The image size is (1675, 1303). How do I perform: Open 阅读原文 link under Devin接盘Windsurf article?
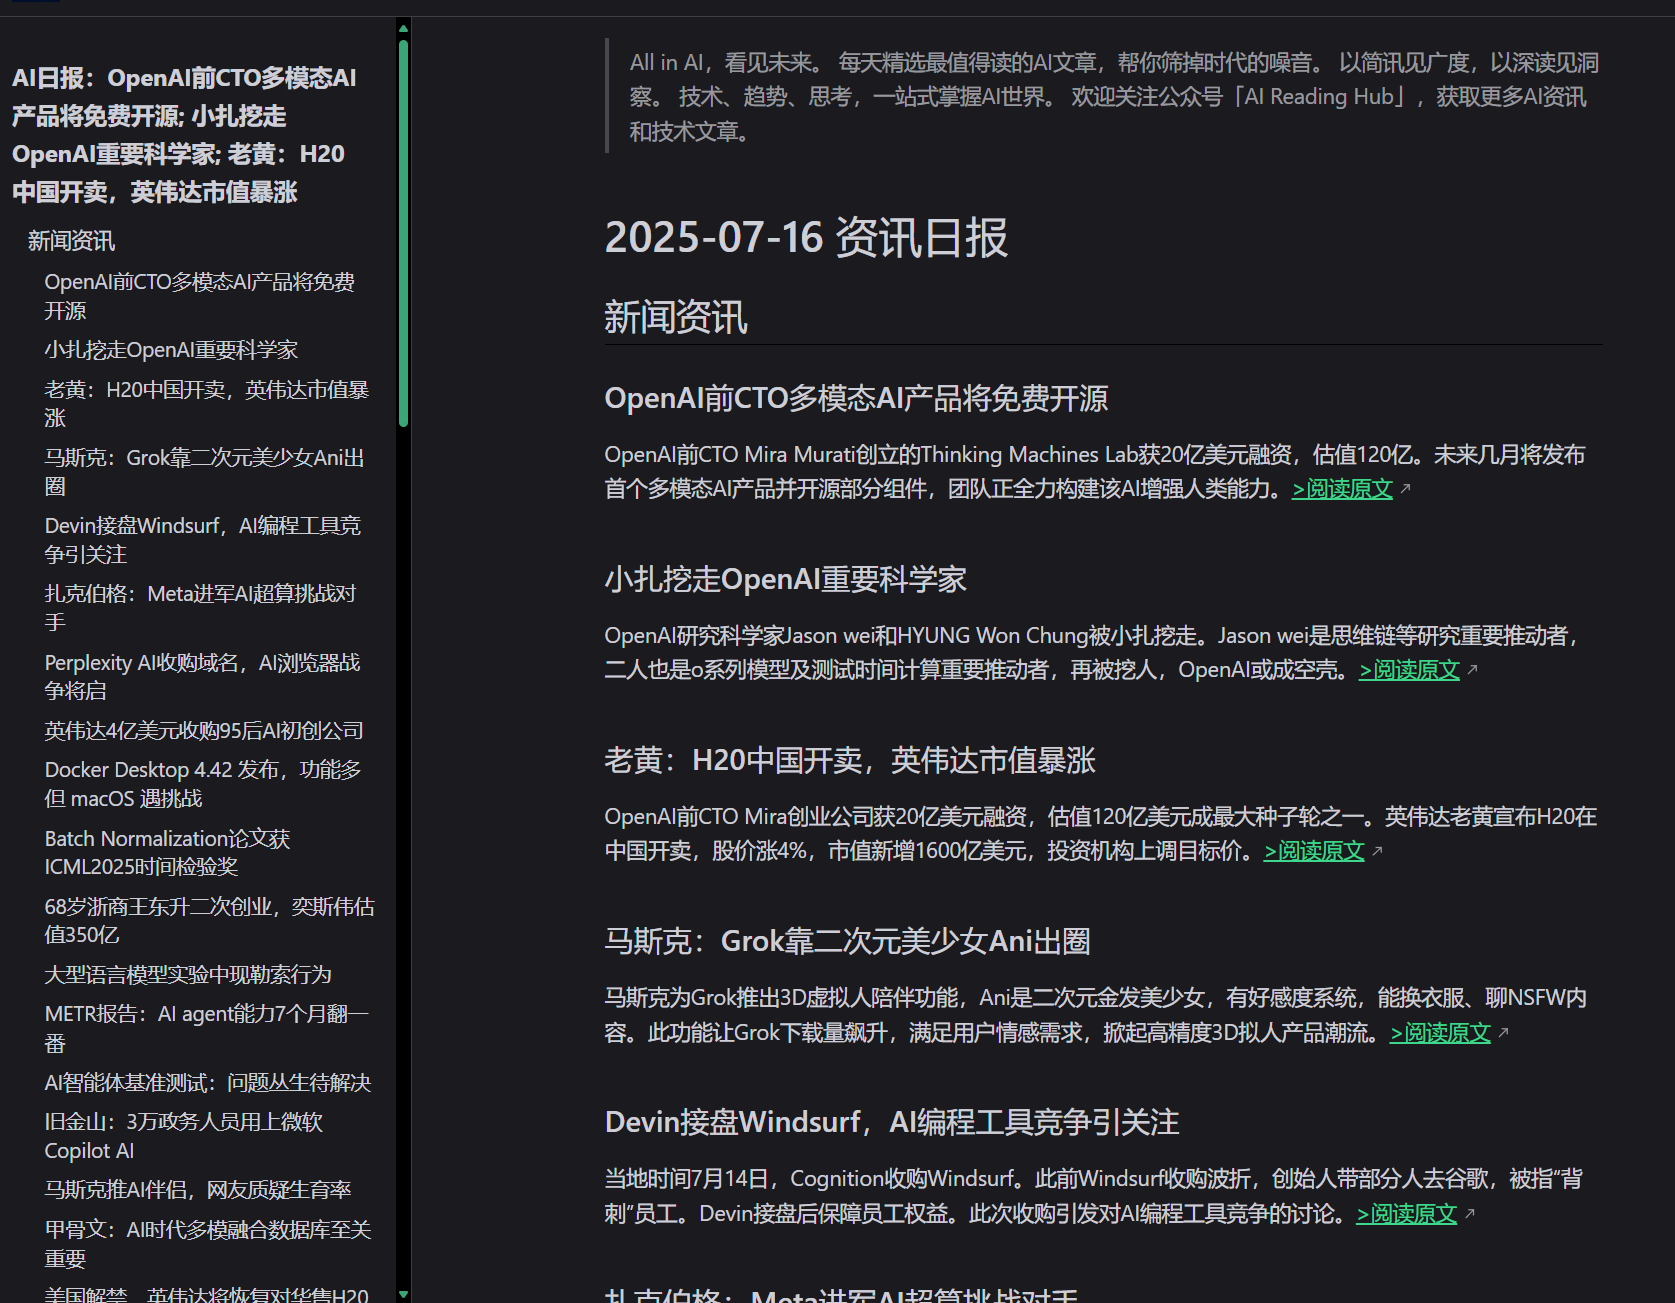click(1406, 1214)
